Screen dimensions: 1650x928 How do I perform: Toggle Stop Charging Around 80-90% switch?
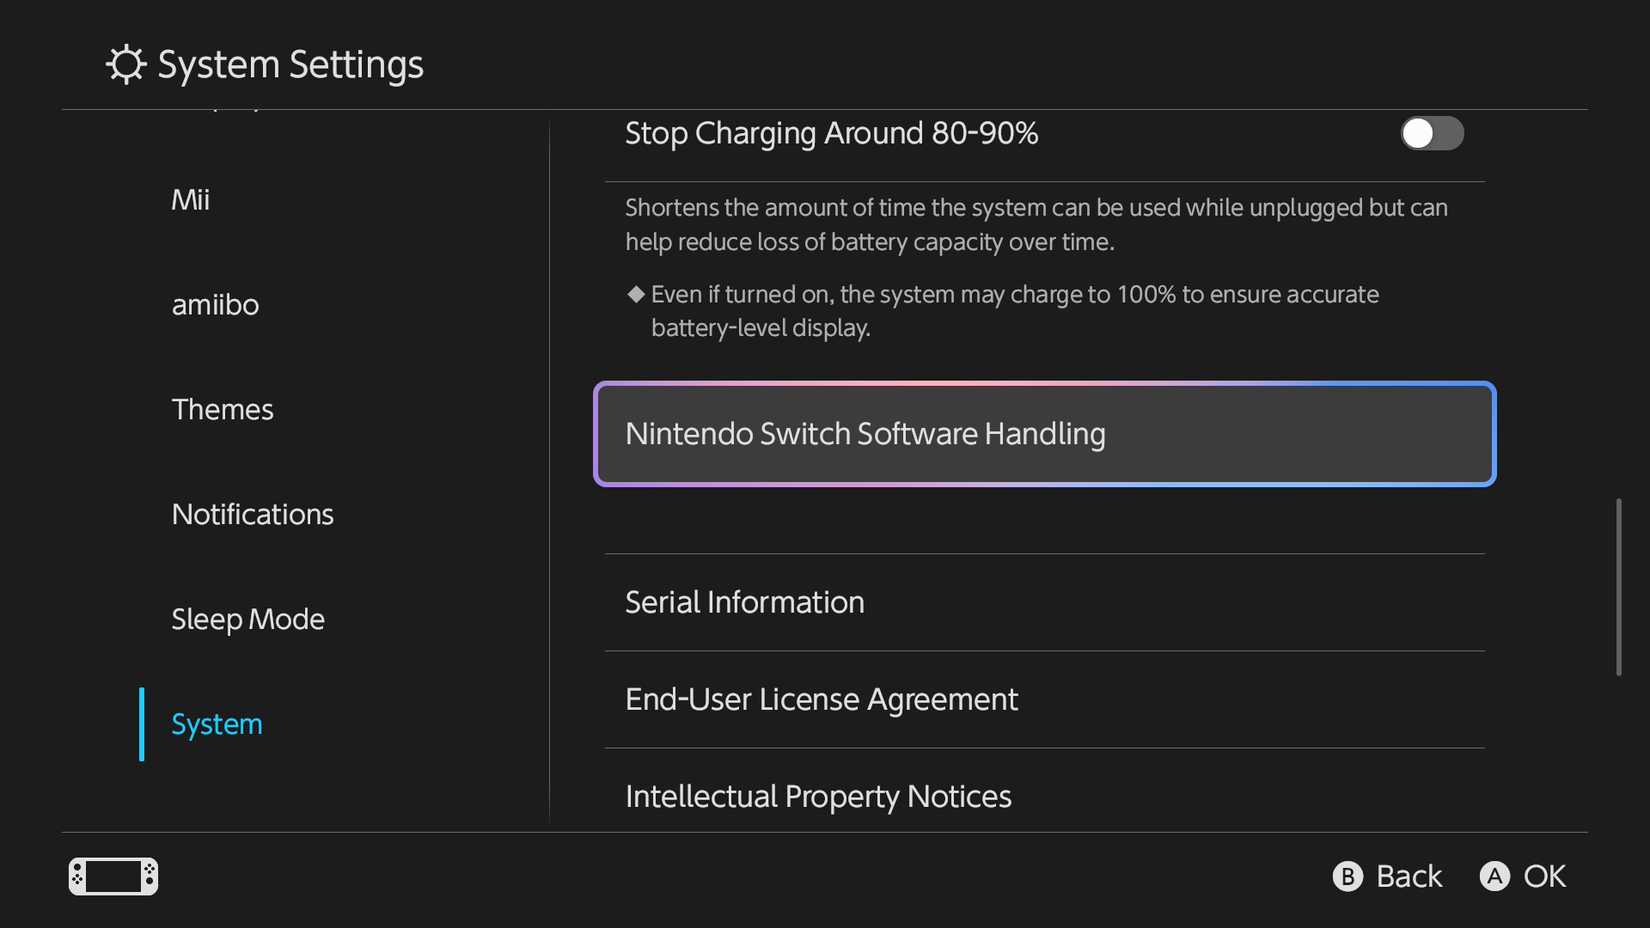[1432, 133]
